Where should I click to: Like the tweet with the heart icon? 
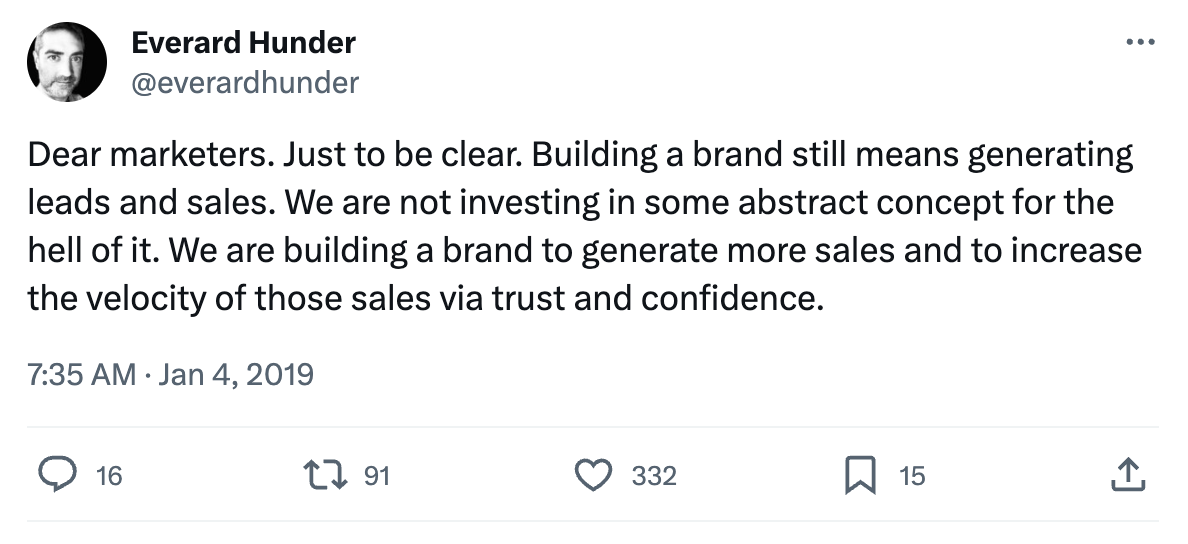coord(597,475)
